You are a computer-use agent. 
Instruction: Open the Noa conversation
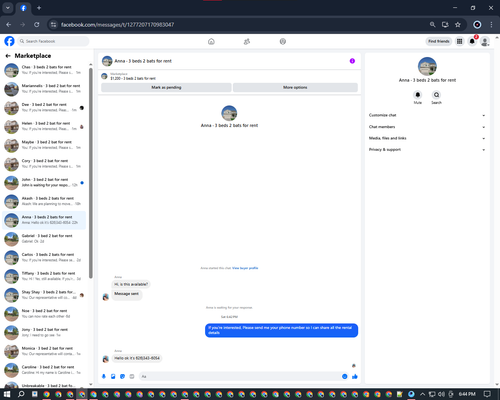tap(44, 314)
